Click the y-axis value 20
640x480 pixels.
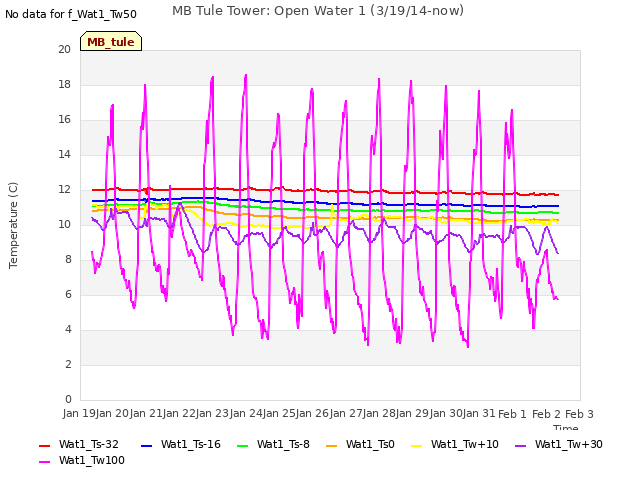[x=64, y=49]
